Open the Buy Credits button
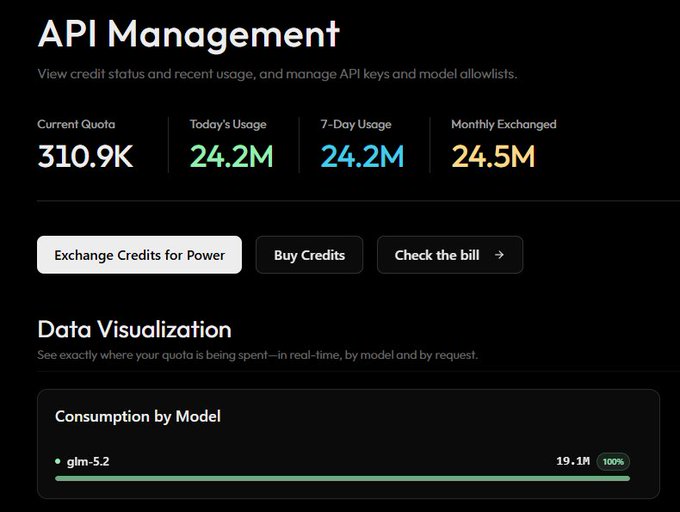The width and height of the screenshot is (680, 512). point(309,255)
